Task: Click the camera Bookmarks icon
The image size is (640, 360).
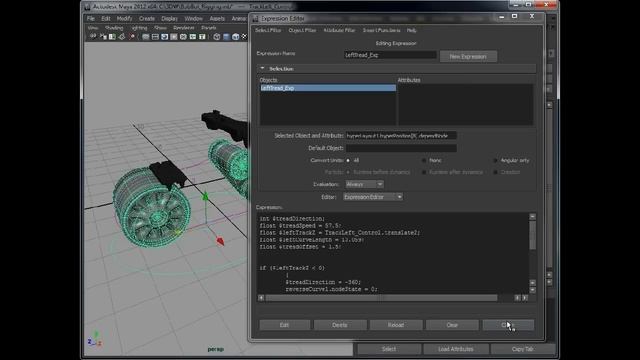Action: pyautogui.click(x=112, y=37)
